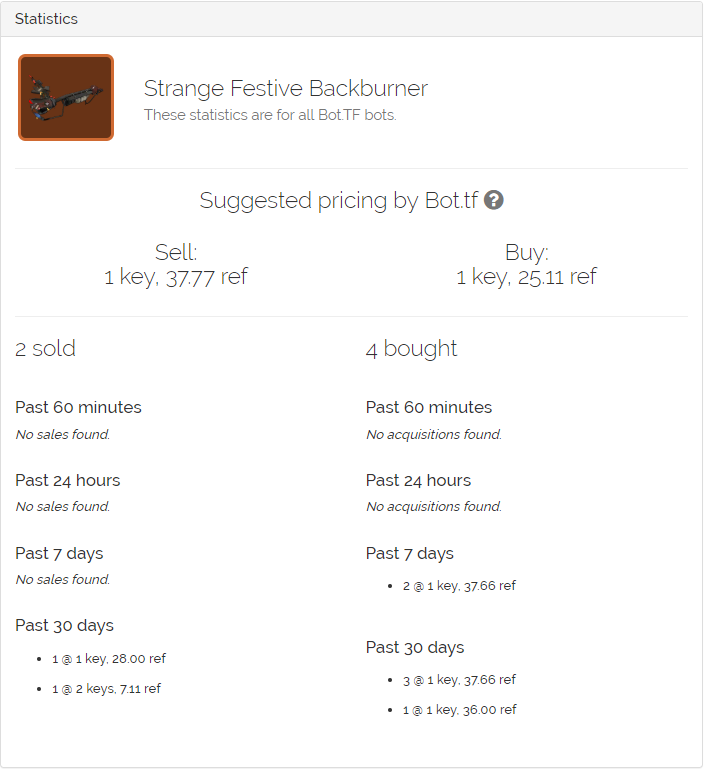Click the '1 @ 1 key, 28.00 ref' sale entry

(109, 659)
